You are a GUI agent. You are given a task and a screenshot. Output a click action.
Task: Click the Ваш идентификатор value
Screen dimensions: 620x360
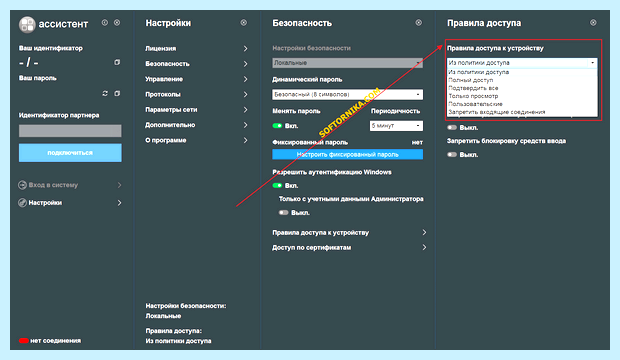point(29,63)
